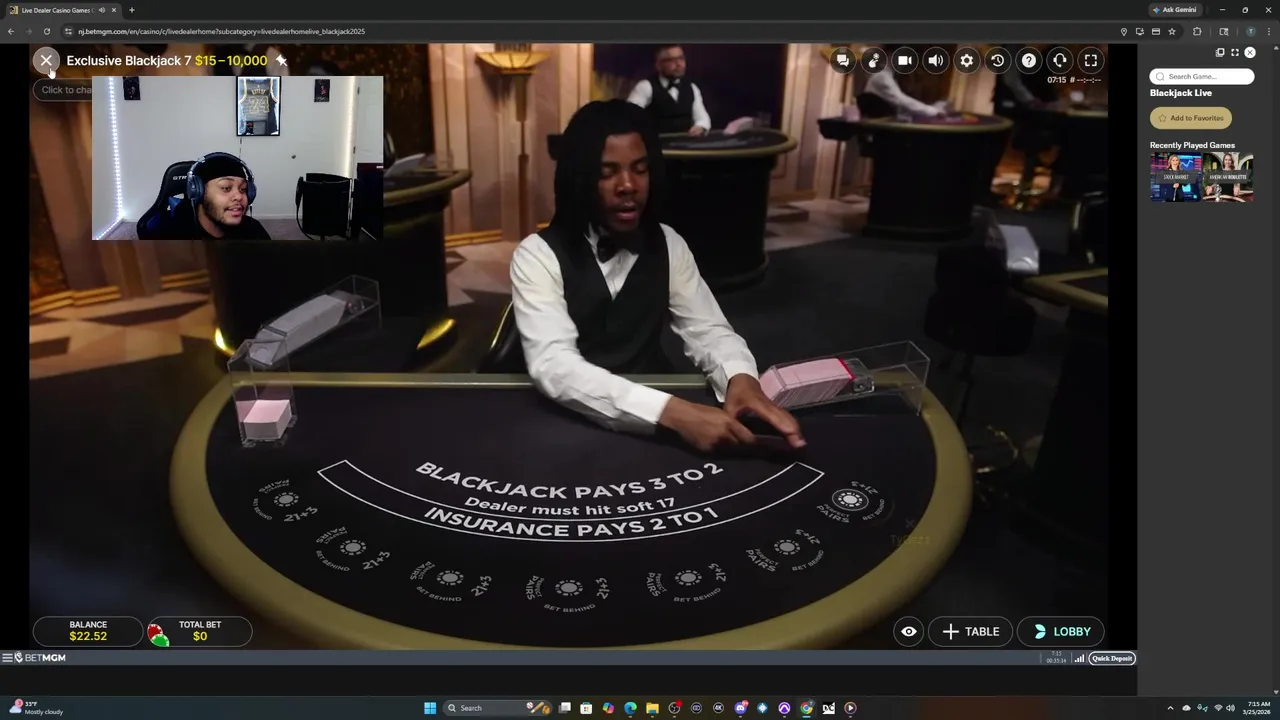Open a new browser tab
Viewport: 1280px width, 720px height.
(x=131, y=10)
